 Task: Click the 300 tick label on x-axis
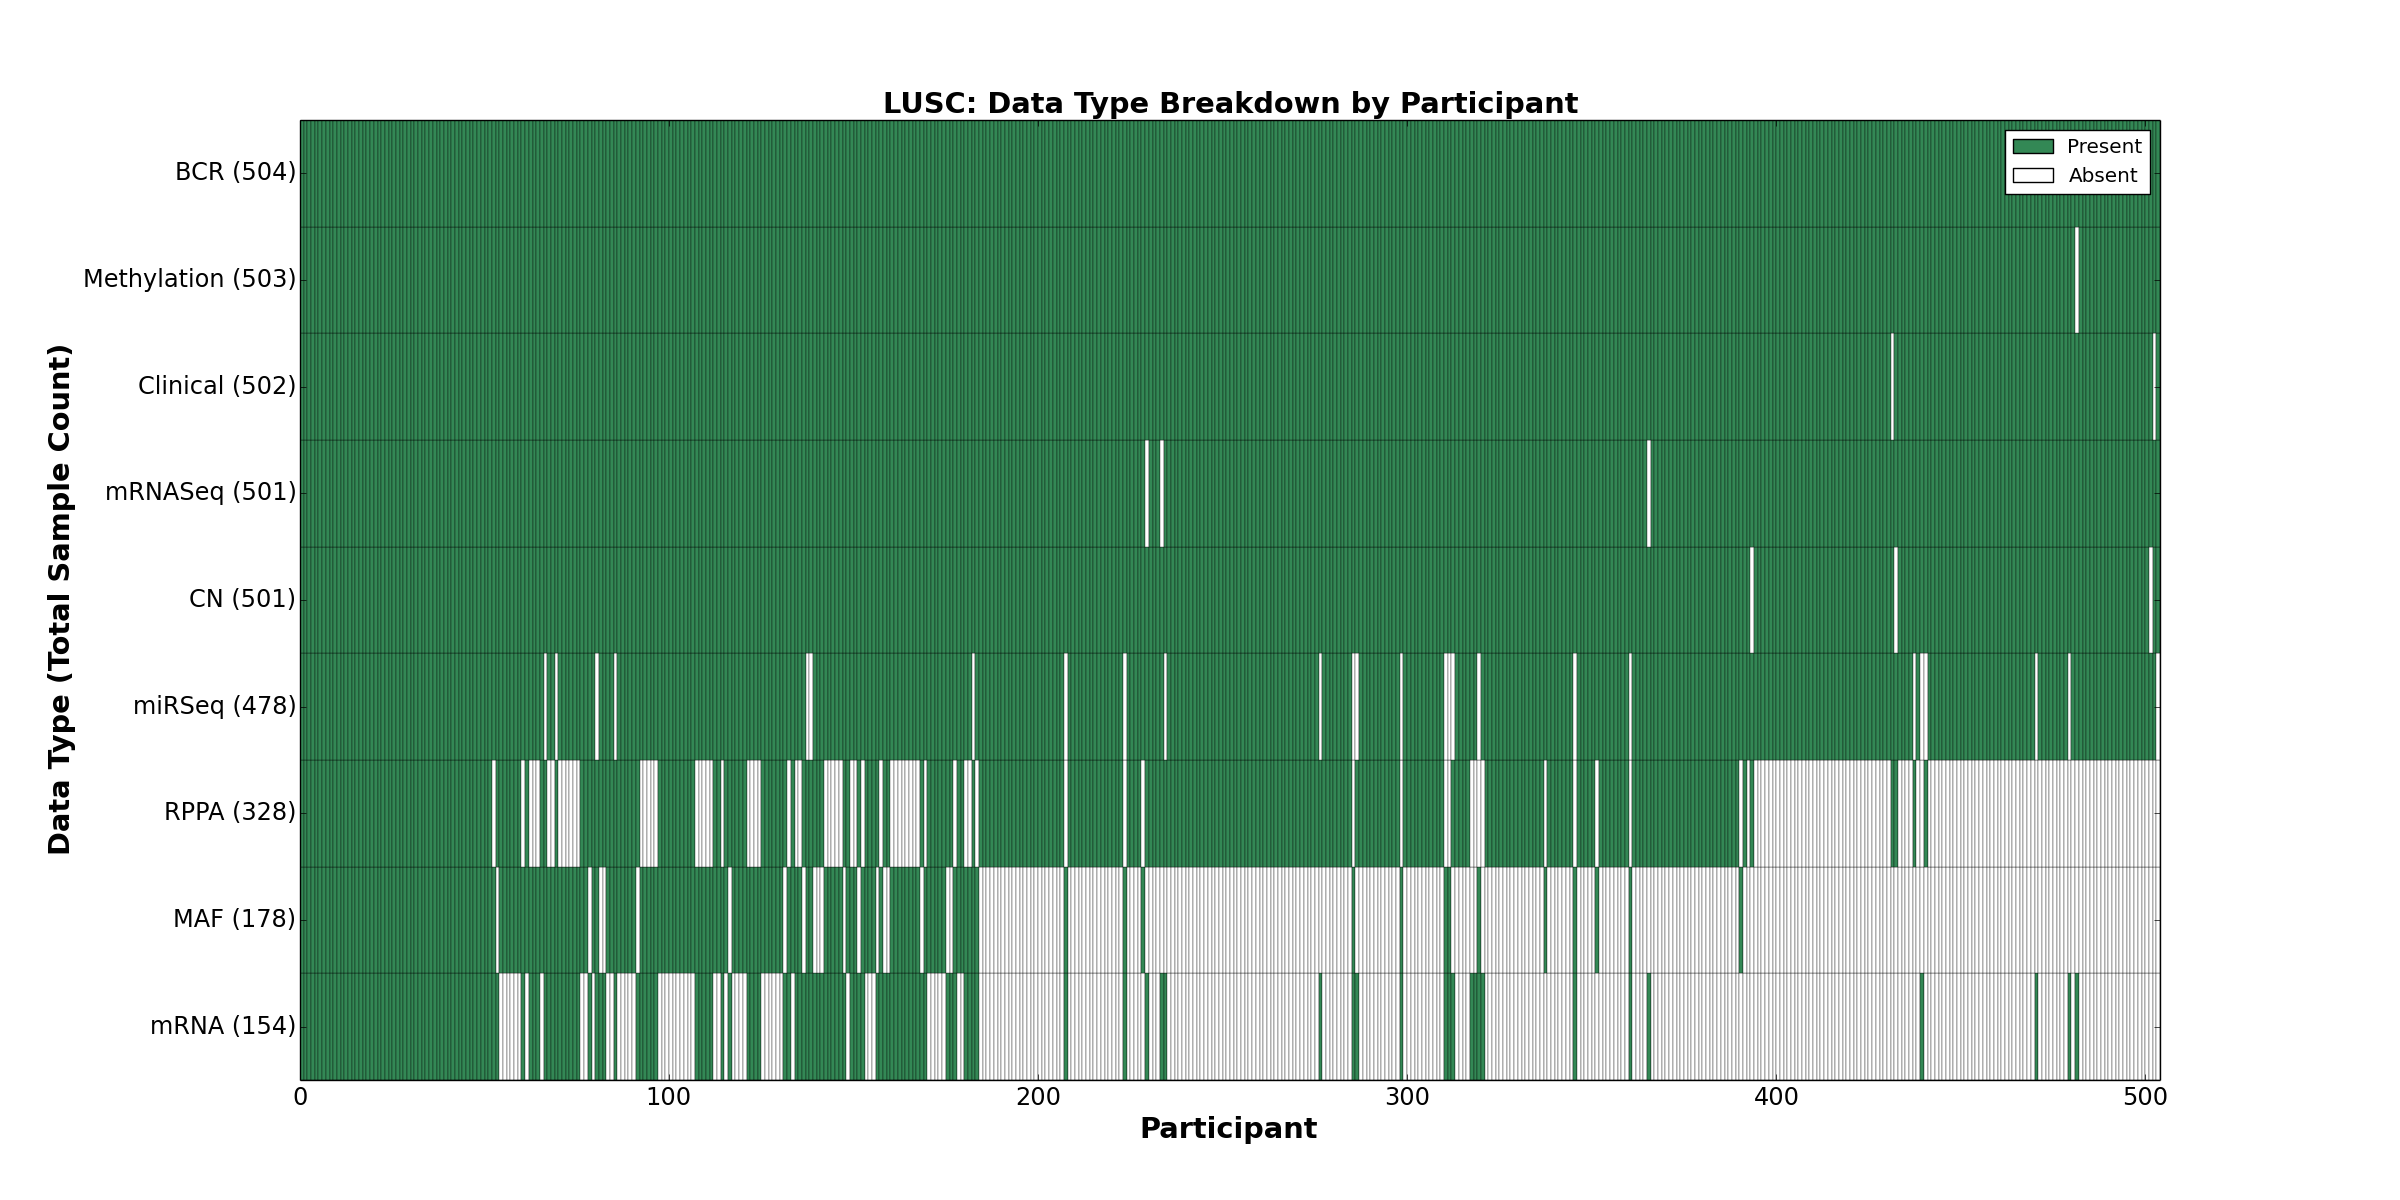coord(1407,1098)
